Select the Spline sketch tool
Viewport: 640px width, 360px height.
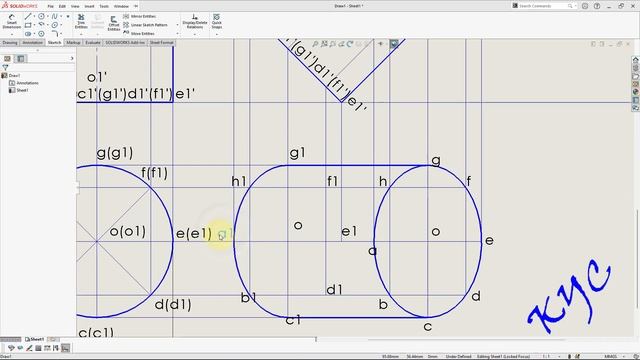click(54, 17)
